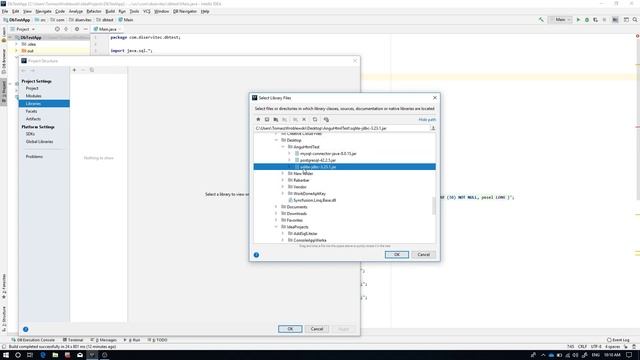Open the Terminal tool window tab
Image resolution: width=640 pixels, height=360 pixels.
pos(73,340)
